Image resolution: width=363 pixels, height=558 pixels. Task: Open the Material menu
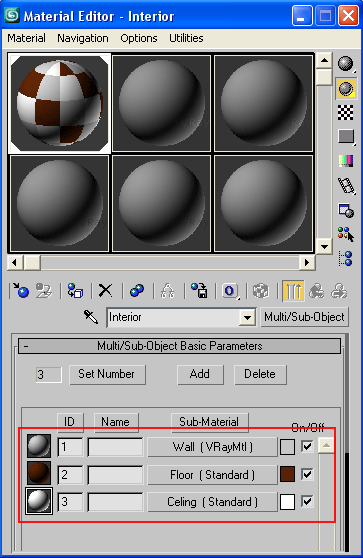(x=26, y=38)
